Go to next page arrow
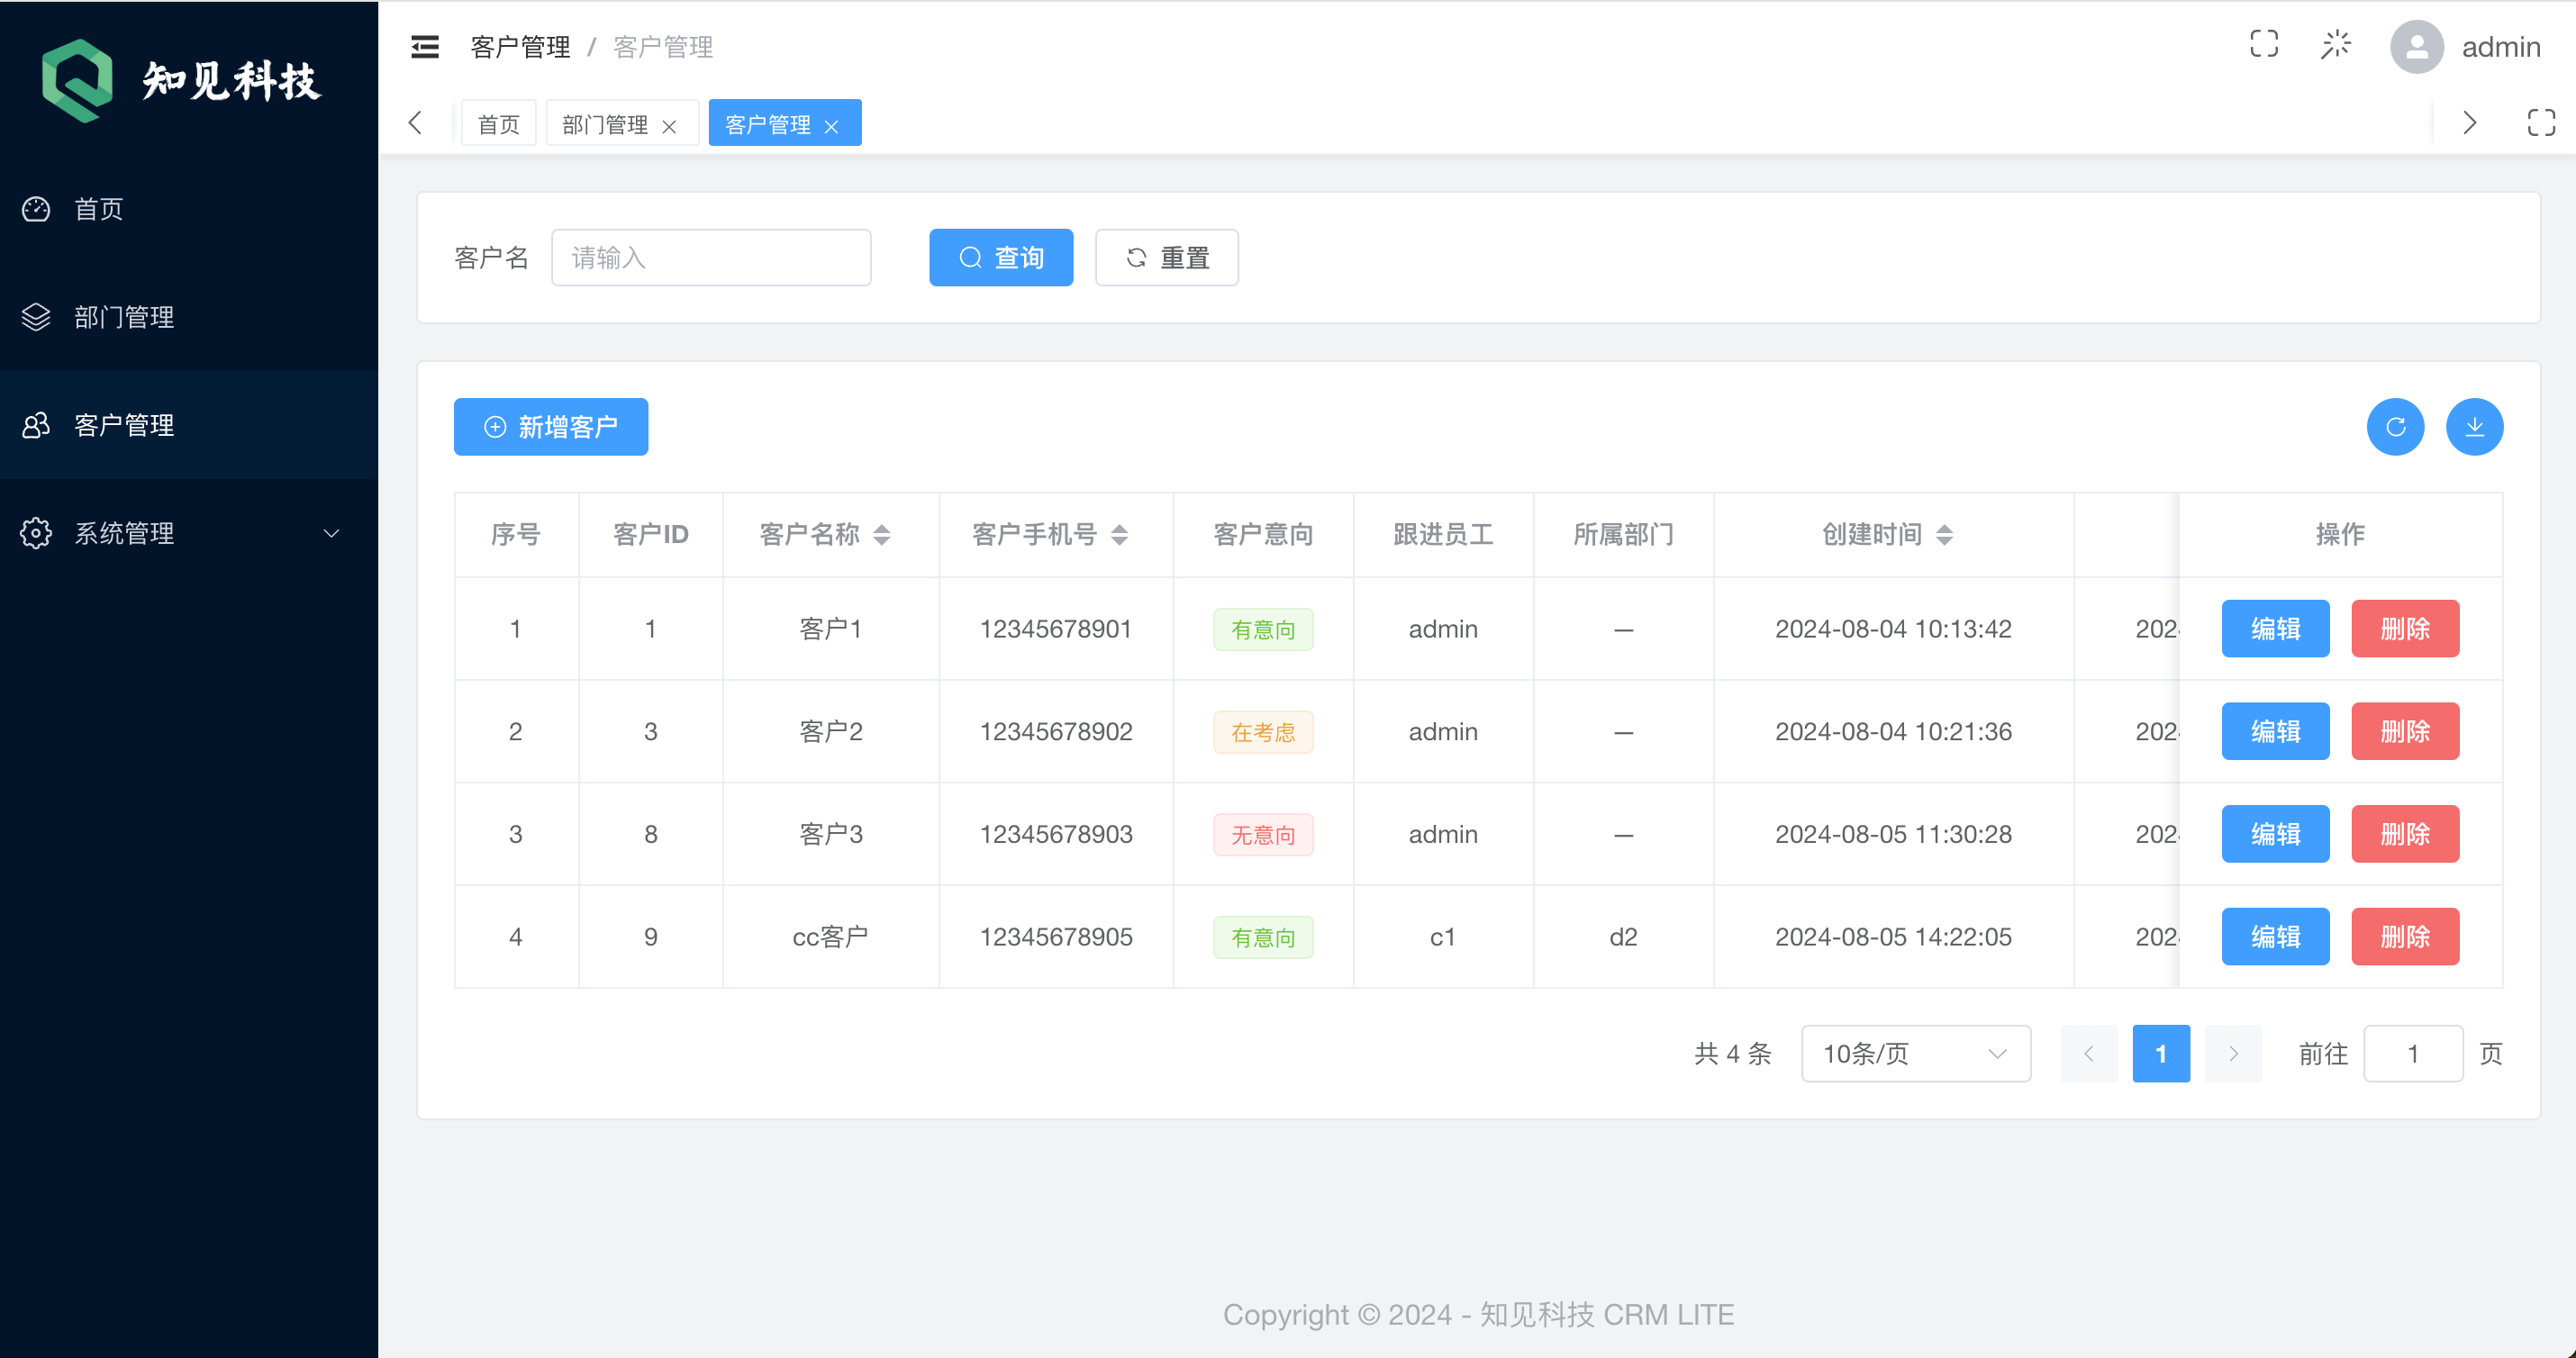This screenshot has width=2576, height=1358. (2233, 1053)
